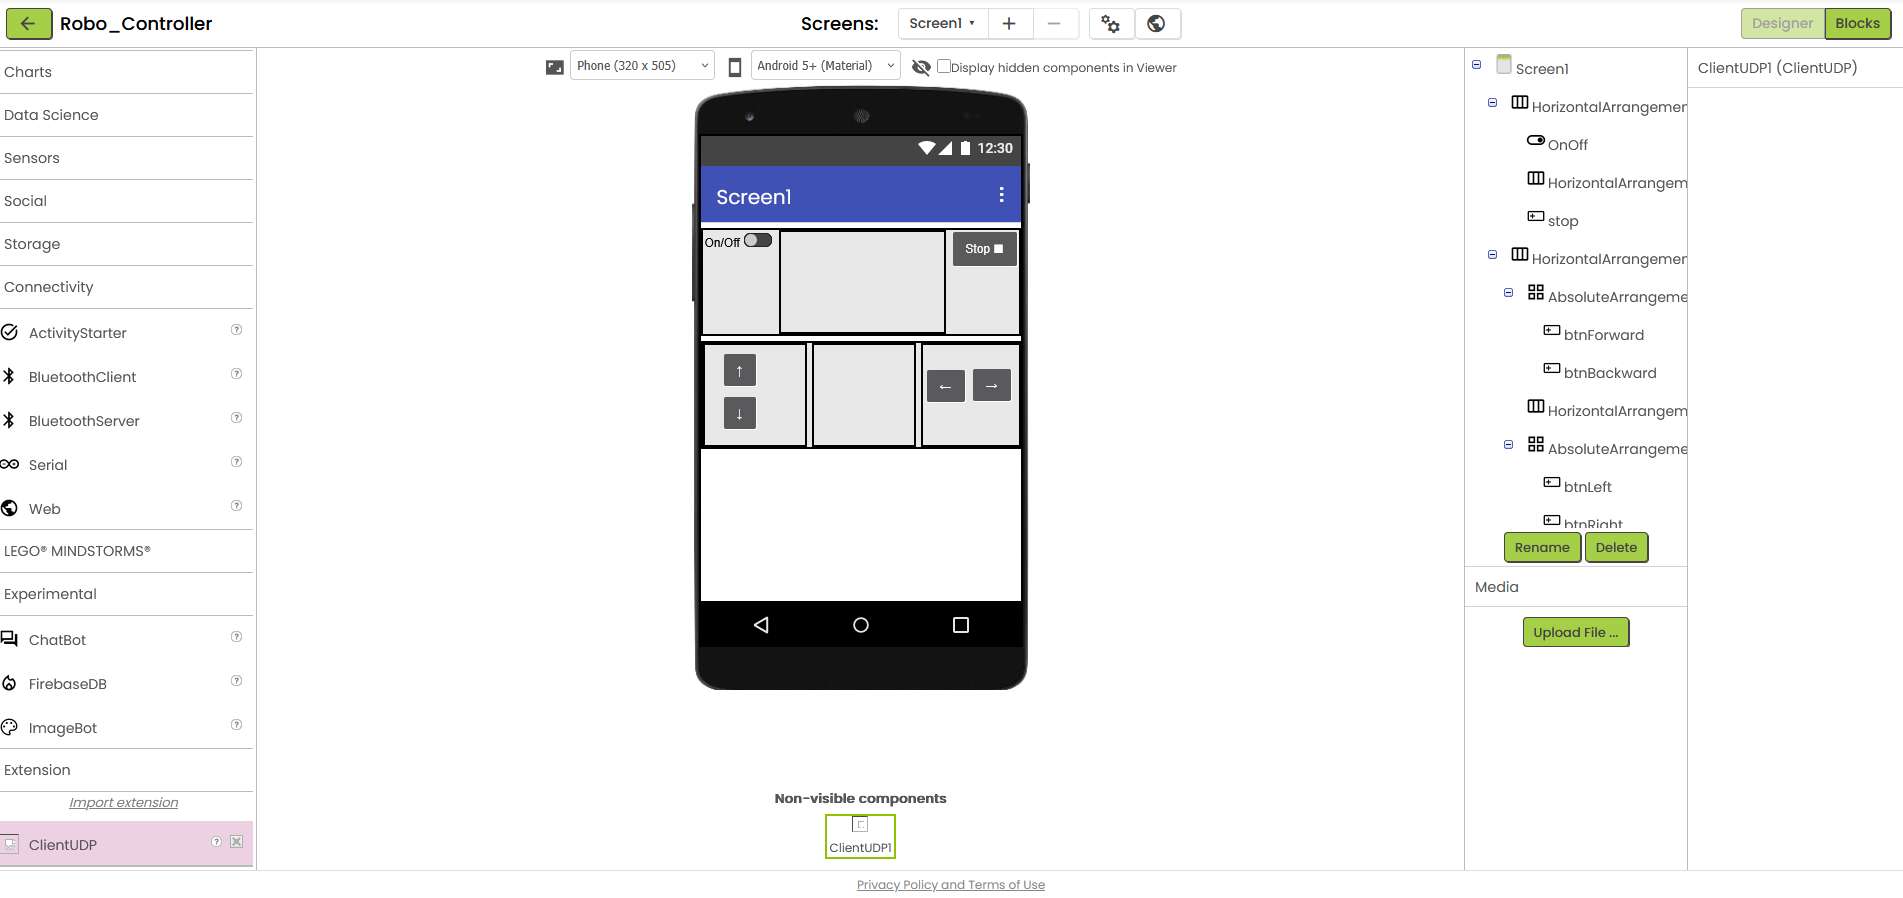Open help for BluetoothClient
This screenshot has height=898, width=1903.
pos(237,374)
